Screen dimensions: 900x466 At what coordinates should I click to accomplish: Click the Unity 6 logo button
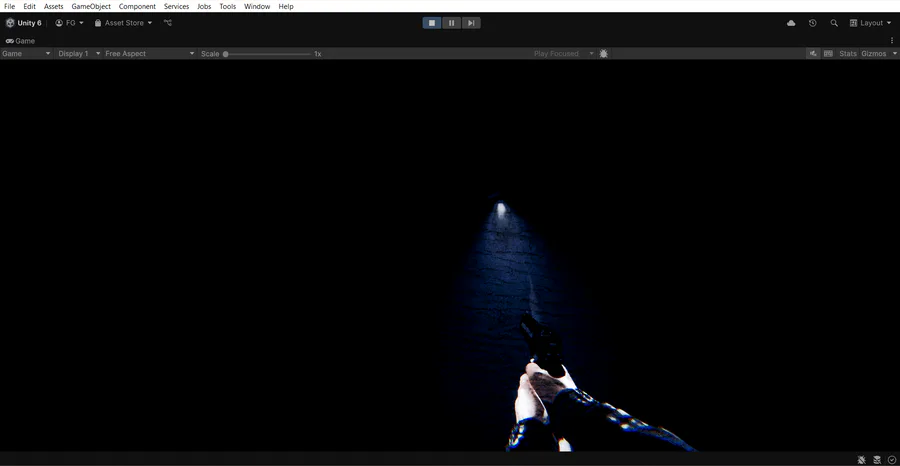coord(24,23)
